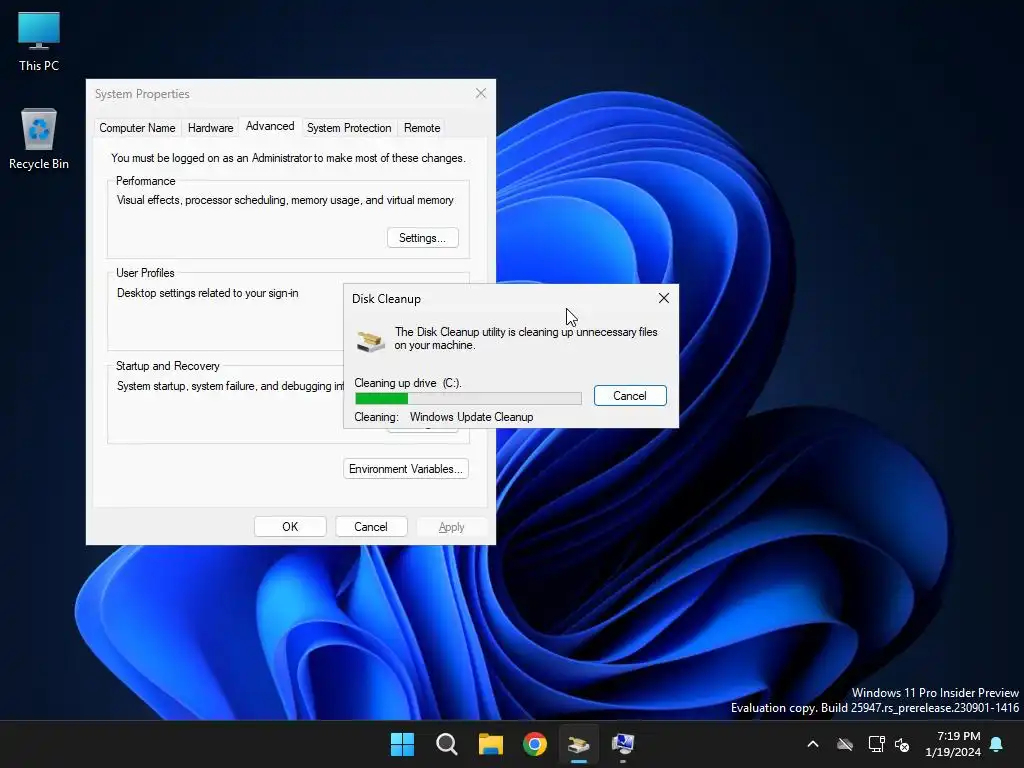Screen dimensions: 1024x768
Task: Click 'Desktop settings related to your sign-in'
Action: tap(208, 293)
